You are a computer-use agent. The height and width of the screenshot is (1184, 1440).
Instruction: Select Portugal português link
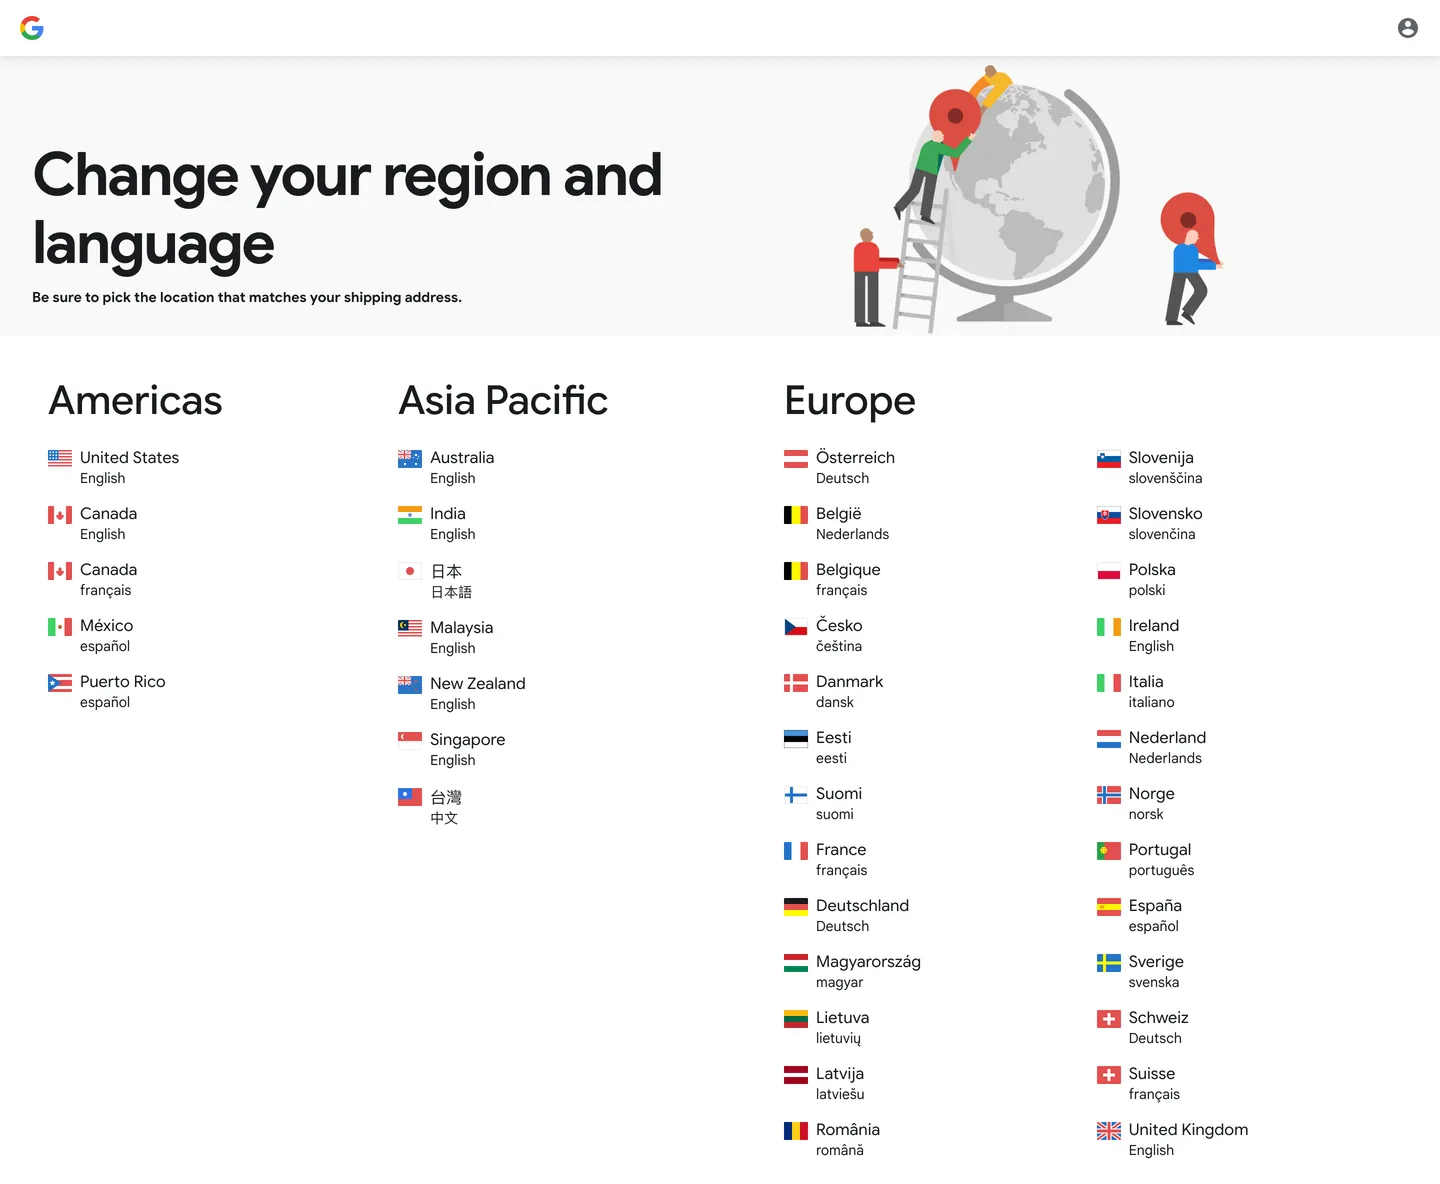click(x=1146, y=859)
